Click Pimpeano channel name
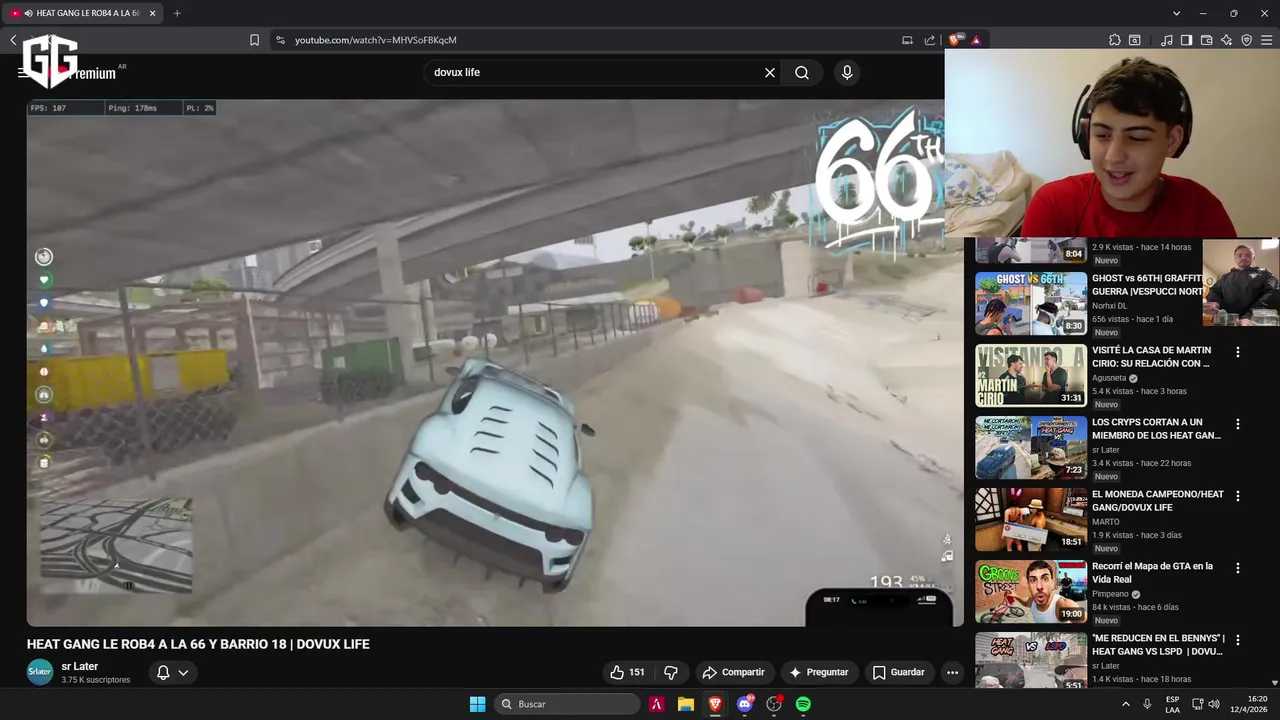 [x=1110, y=594]
